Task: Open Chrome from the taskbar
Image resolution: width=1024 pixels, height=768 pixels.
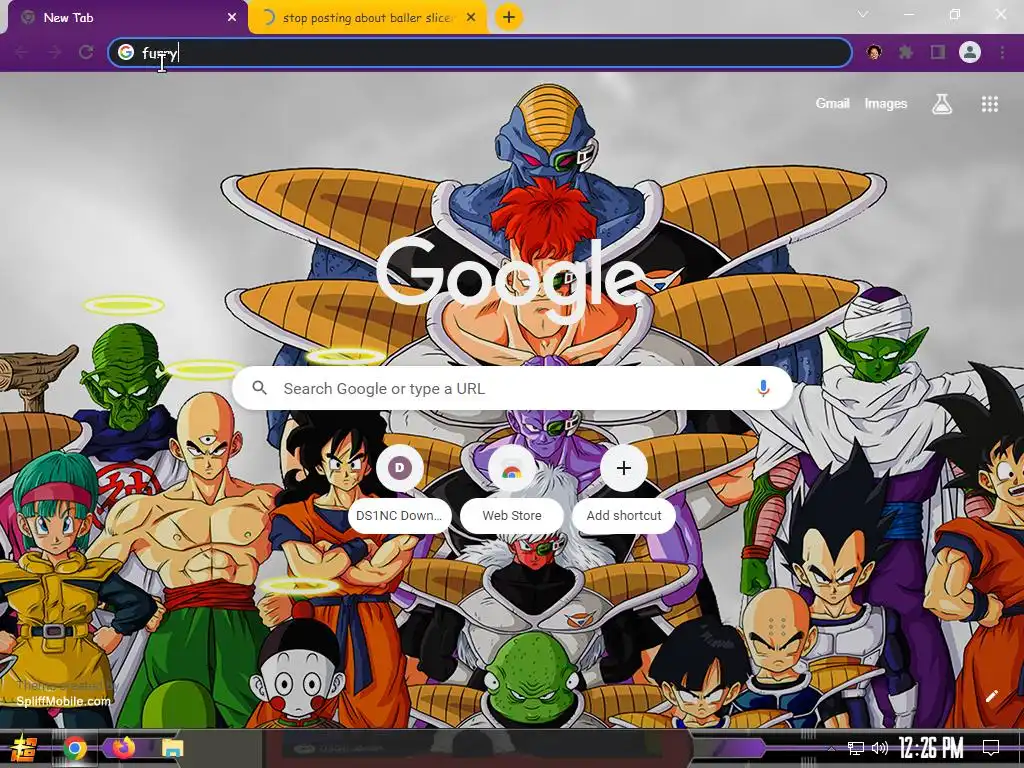Action: 74,748
